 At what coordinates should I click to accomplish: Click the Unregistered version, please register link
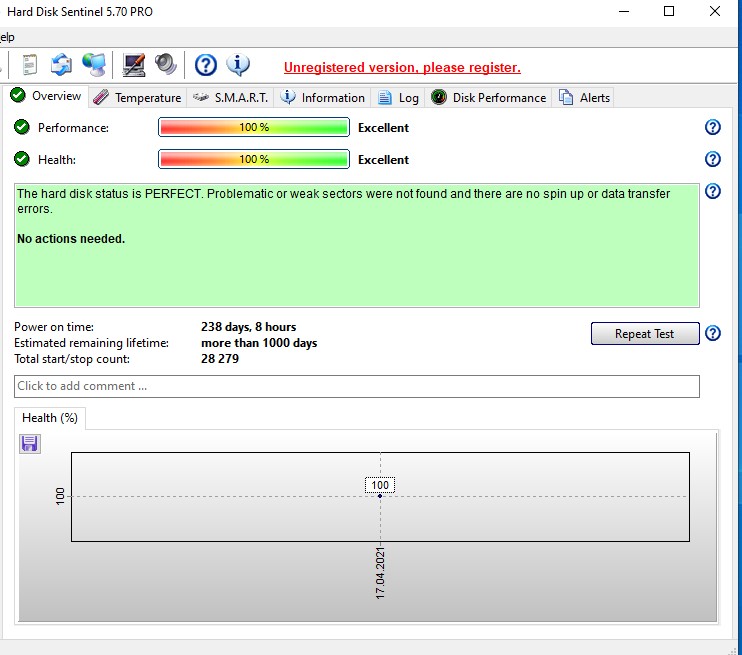coord(402,68)
